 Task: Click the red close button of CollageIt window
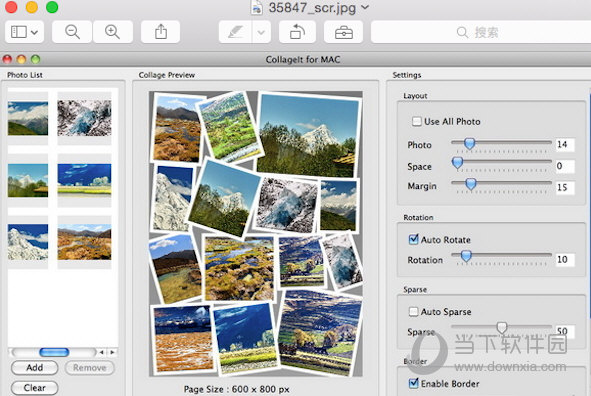point(7,59)
